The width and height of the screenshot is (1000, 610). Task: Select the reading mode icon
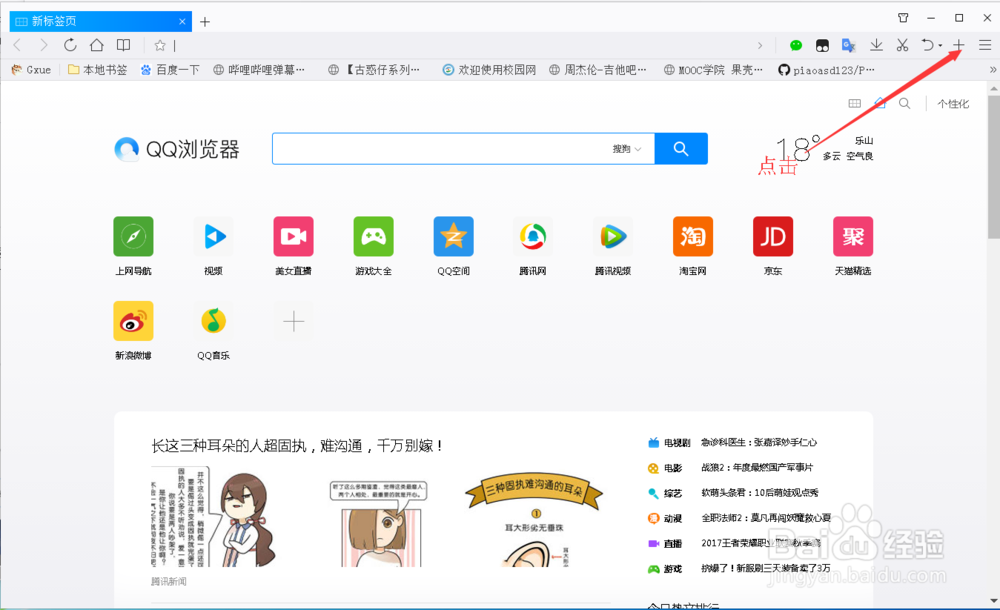tap(123, 45)
